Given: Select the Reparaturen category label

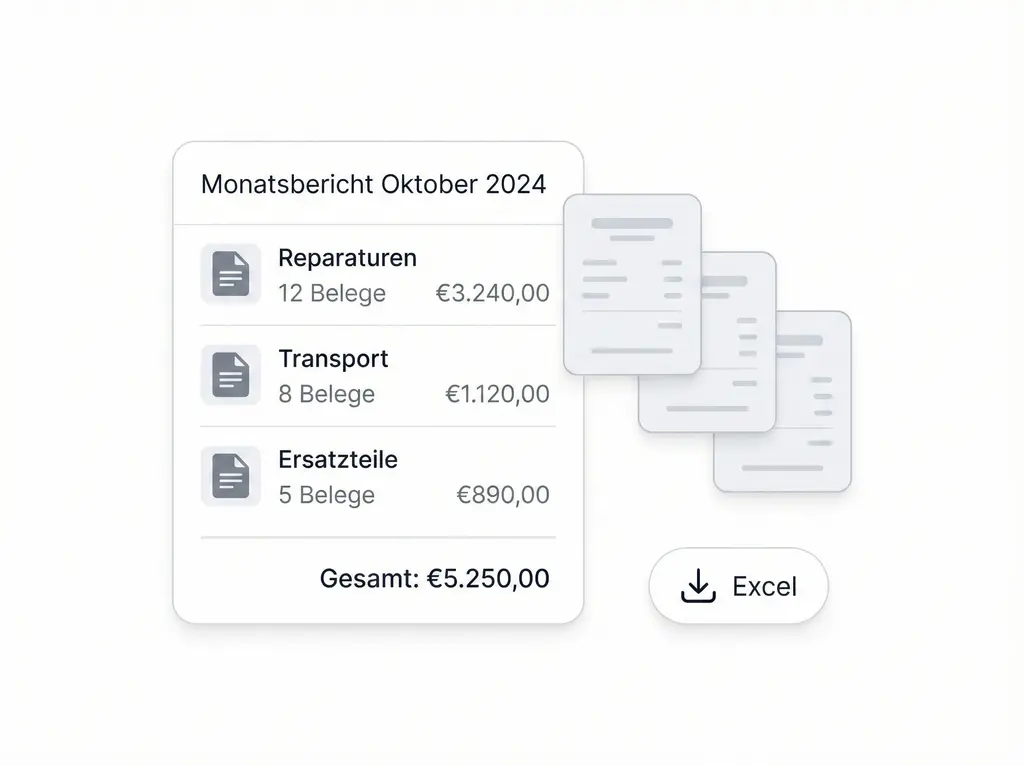Looking at the screenshot, I should 347,258.
